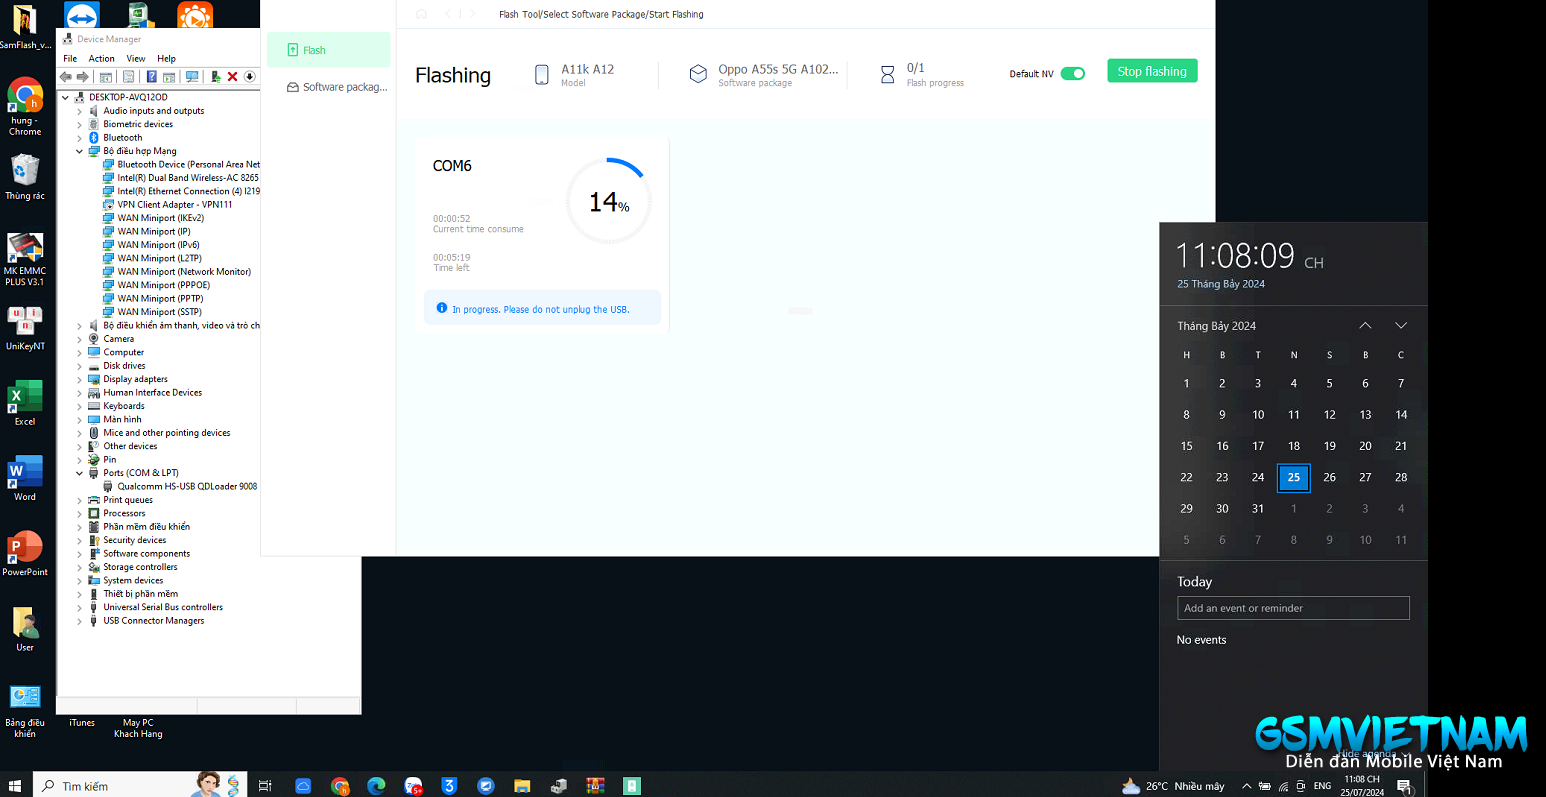Click the ENG language indicator in taskbar
1546x797 pixels.
[x=1322, y=786]
